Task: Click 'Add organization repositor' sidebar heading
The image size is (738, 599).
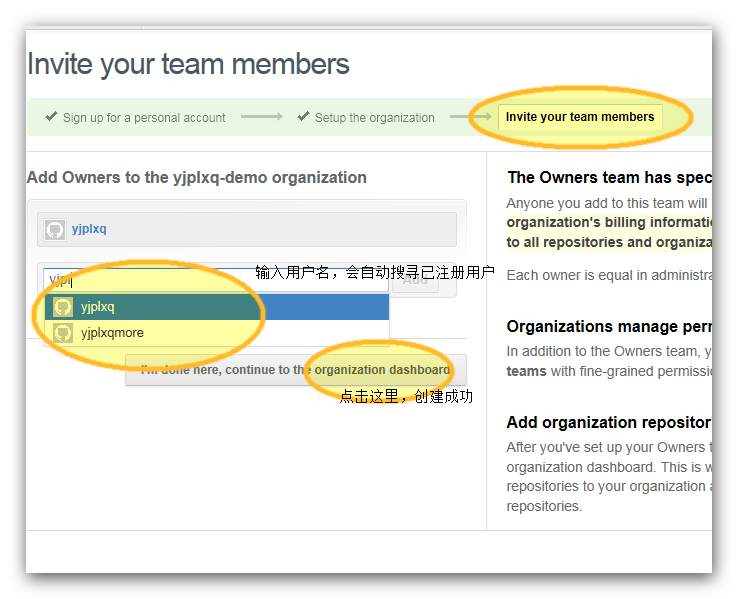Action: pyautogui.click(x=609, y=422)
